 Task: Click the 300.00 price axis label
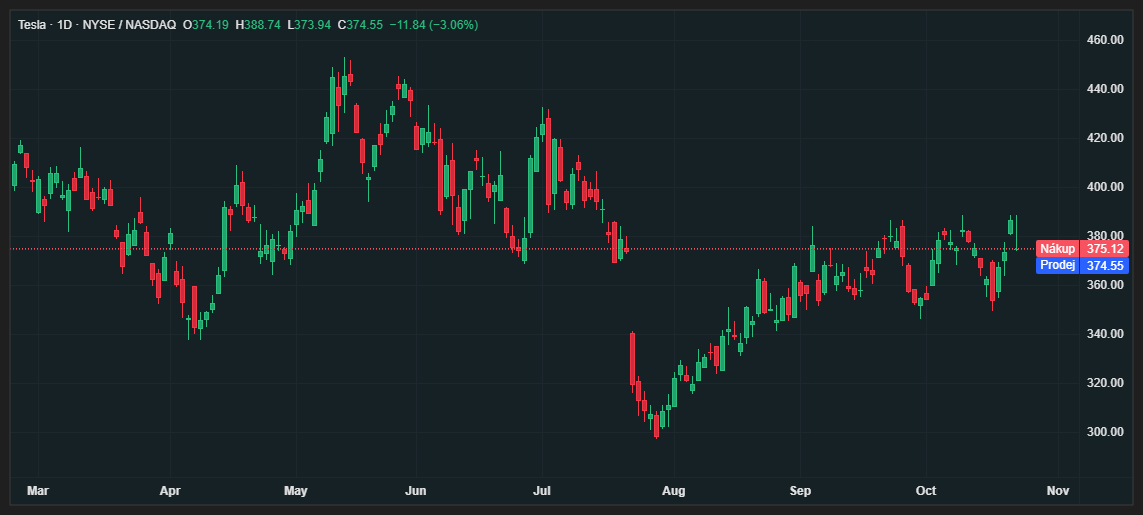[1105, 432]
